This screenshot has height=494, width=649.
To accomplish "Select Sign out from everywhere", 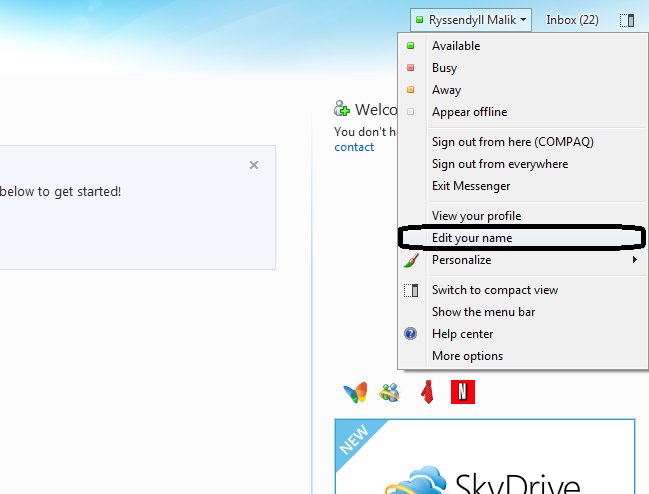I will coord(499,164).
